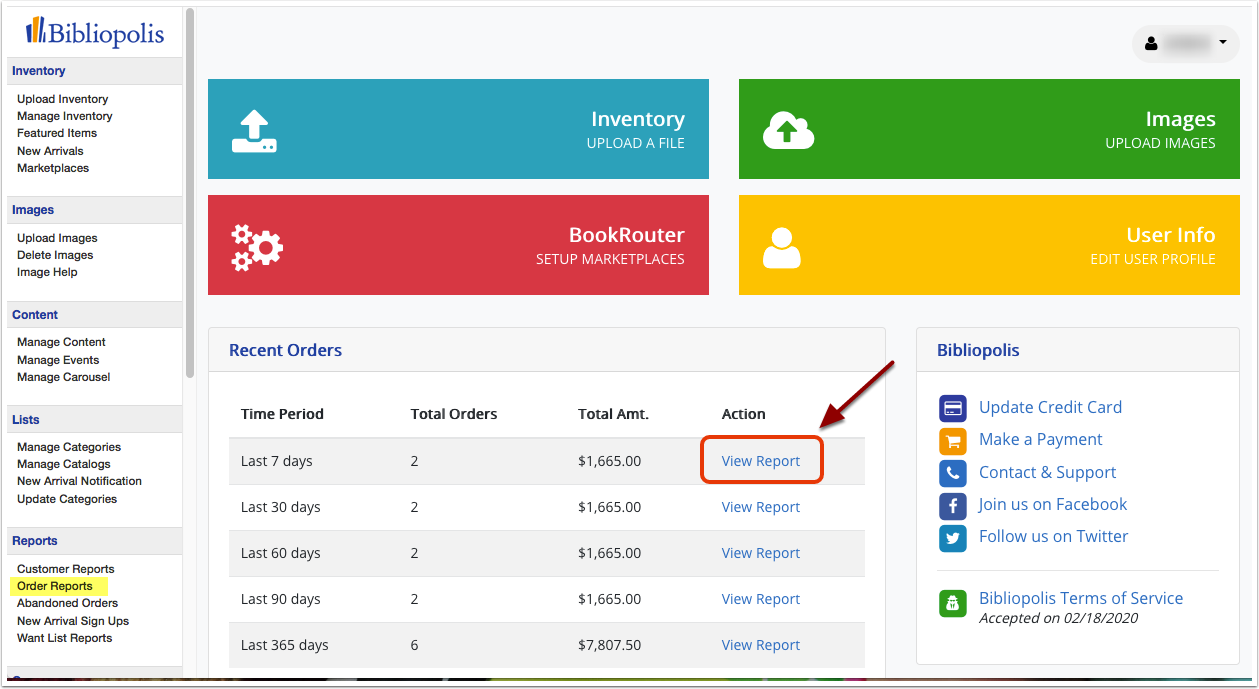Open the Images Upload Images tile
Image resolution: width=1259 pixels, height=689 pixels.
click(x=989, y=129)
